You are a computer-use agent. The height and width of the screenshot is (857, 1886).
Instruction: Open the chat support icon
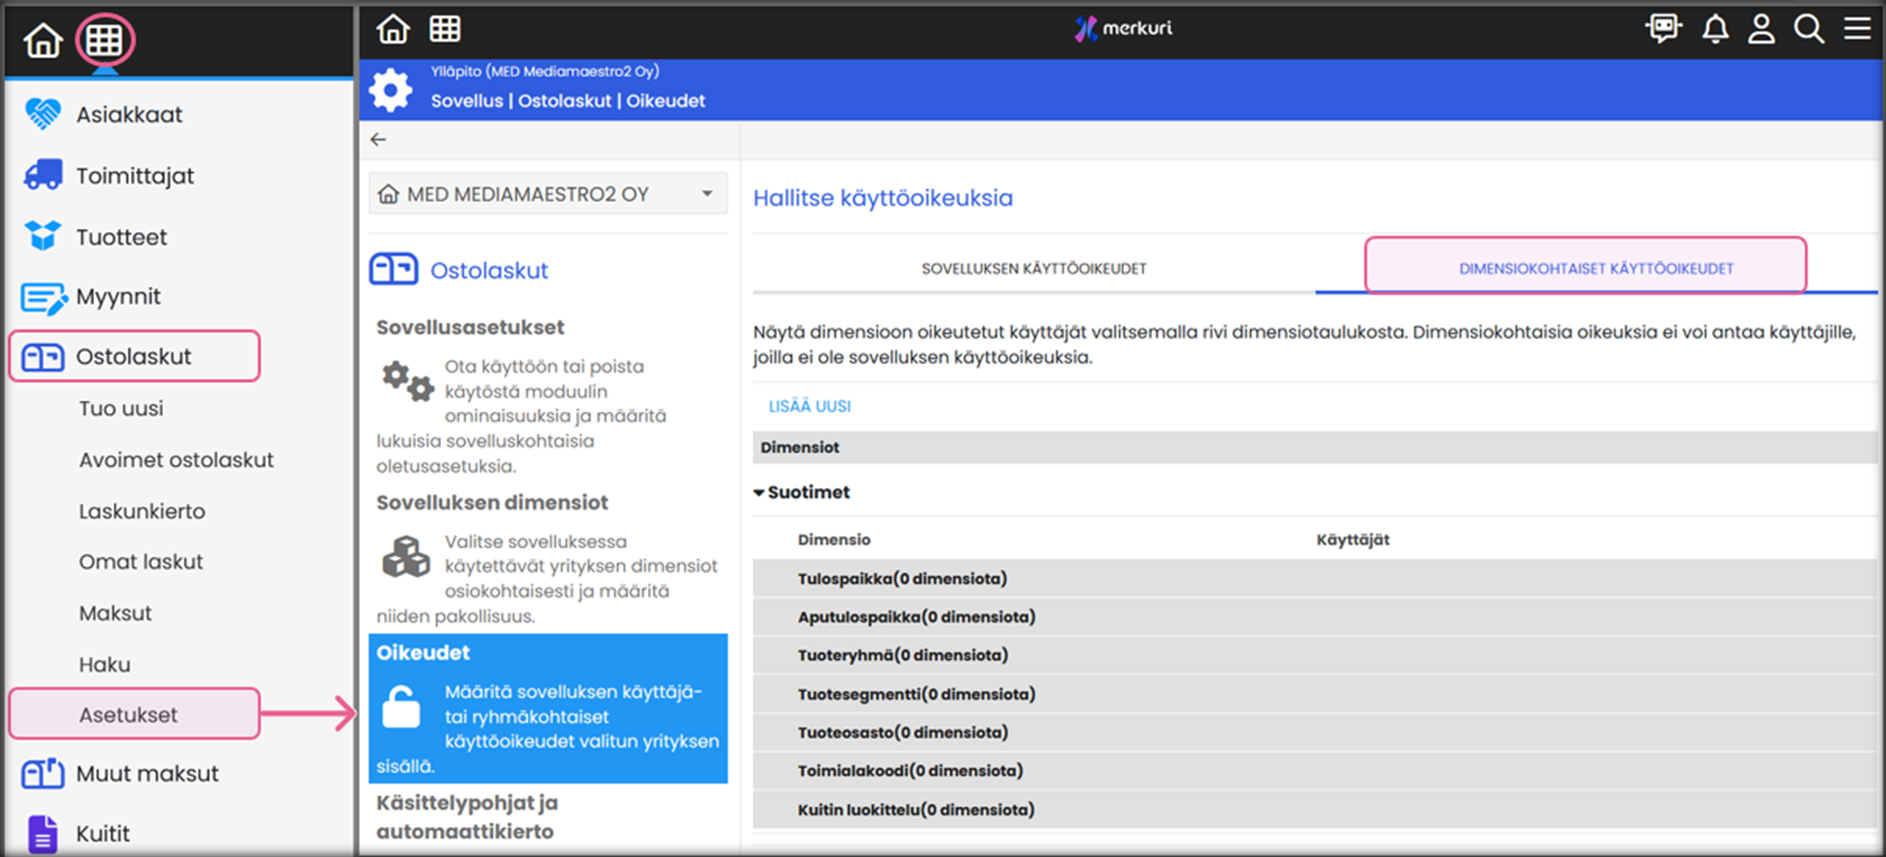pos(1663,29)
